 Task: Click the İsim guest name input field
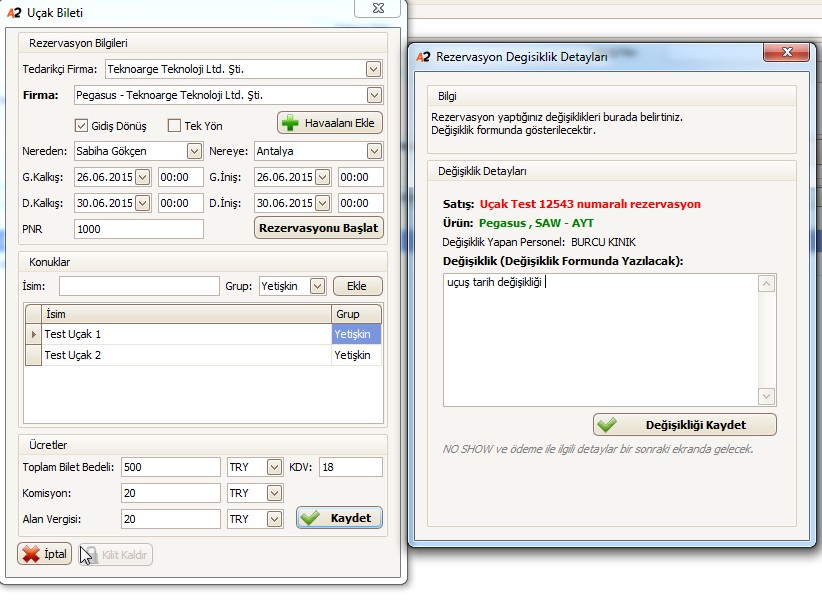click(x=139, y=286)
